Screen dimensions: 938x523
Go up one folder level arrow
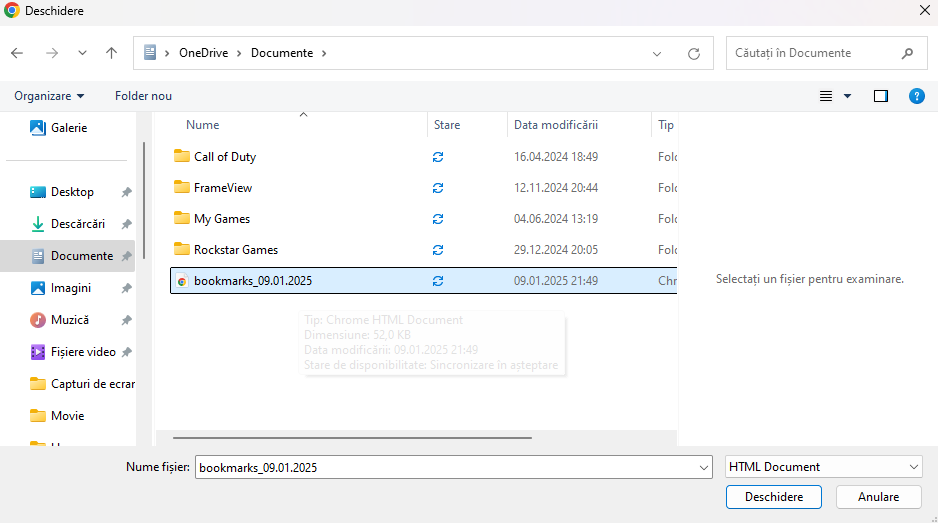tap(111, 53)
